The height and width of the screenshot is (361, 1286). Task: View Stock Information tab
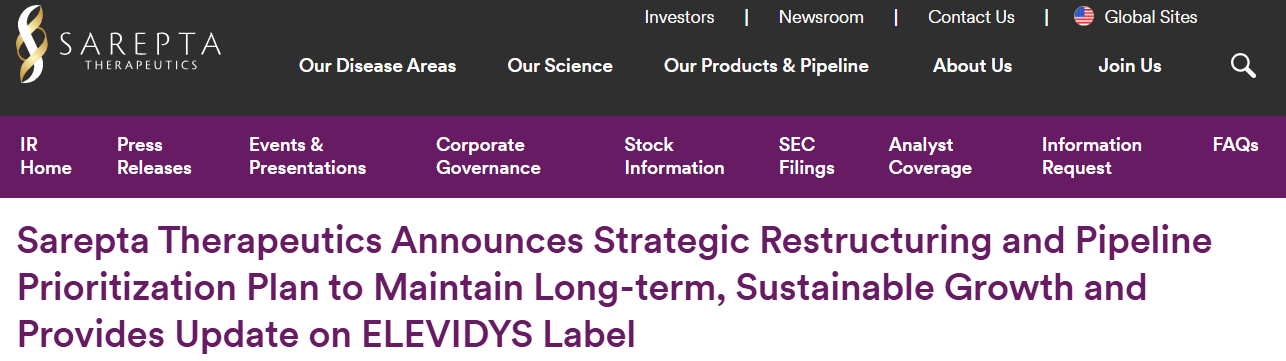[674, 156]
